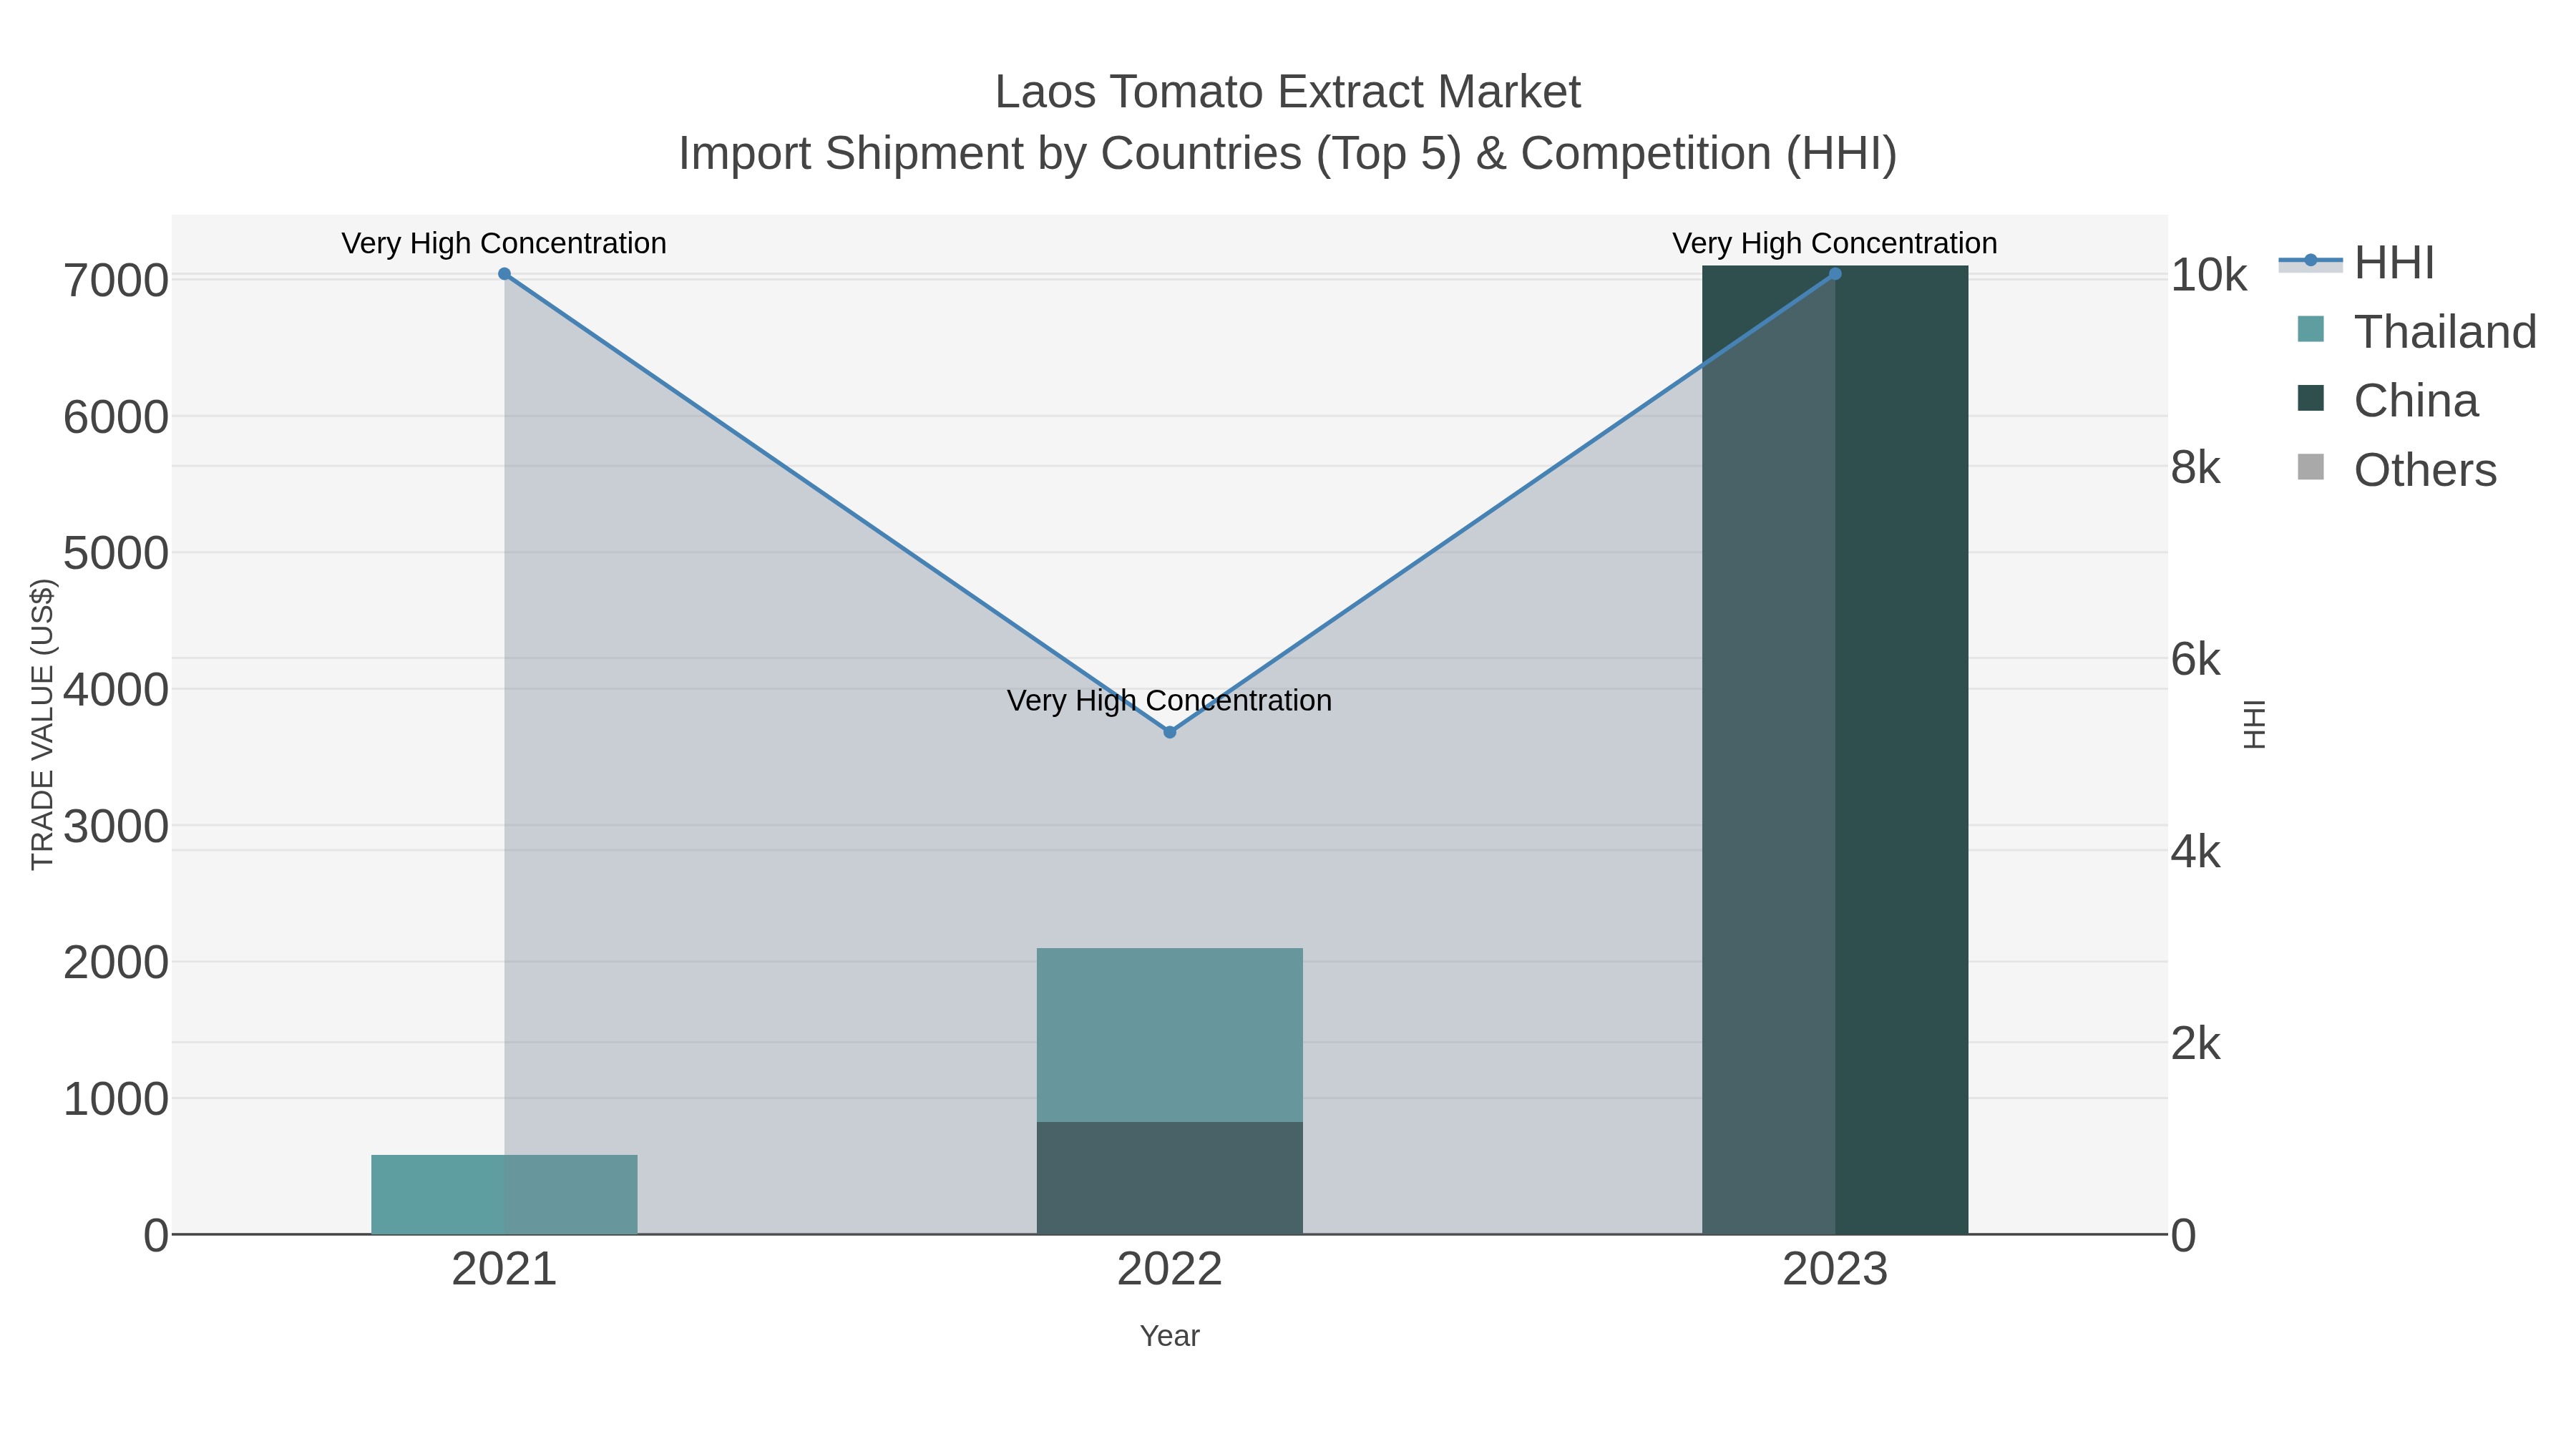Click the 2021 Very High Concentration annotation
The image size is (2576, 1449).
(504, 243)
